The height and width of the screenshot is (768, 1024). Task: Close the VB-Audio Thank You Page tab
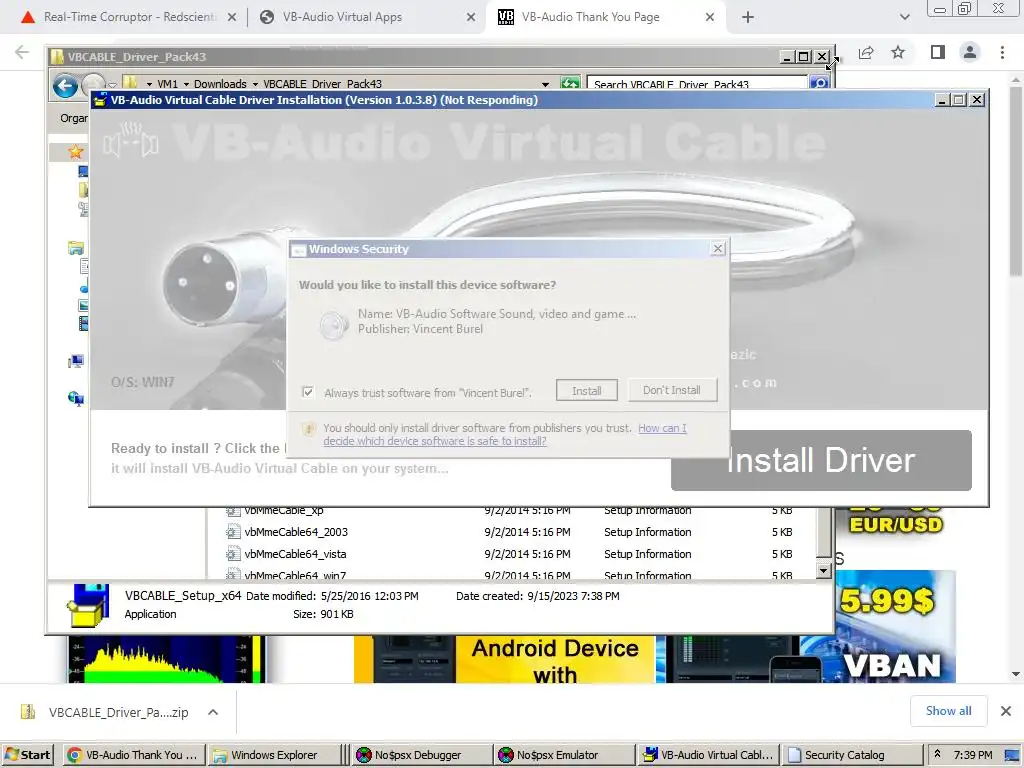(710, 17)
